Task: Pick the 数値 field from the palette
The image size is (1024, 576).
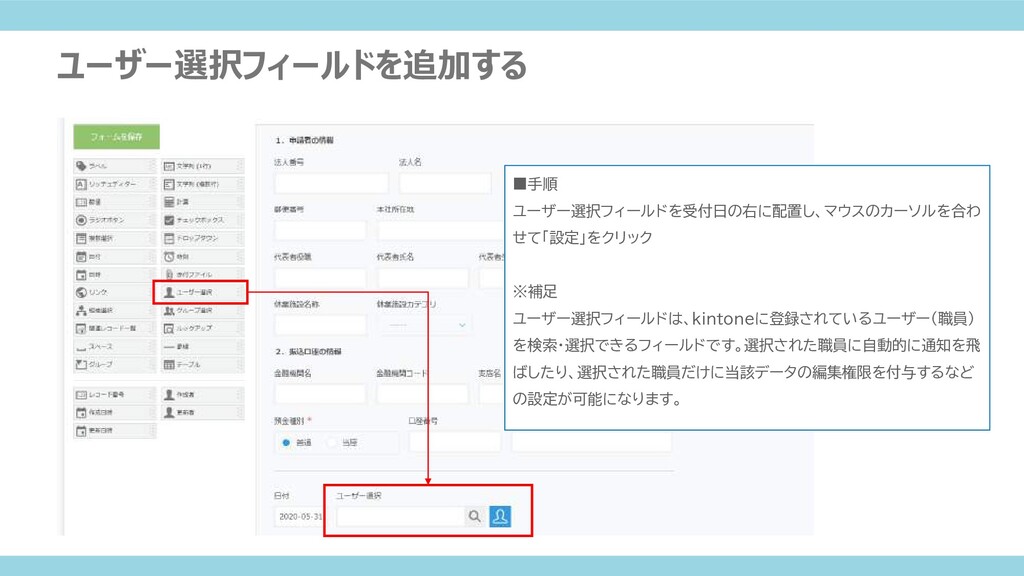Action: pos(115,202)
